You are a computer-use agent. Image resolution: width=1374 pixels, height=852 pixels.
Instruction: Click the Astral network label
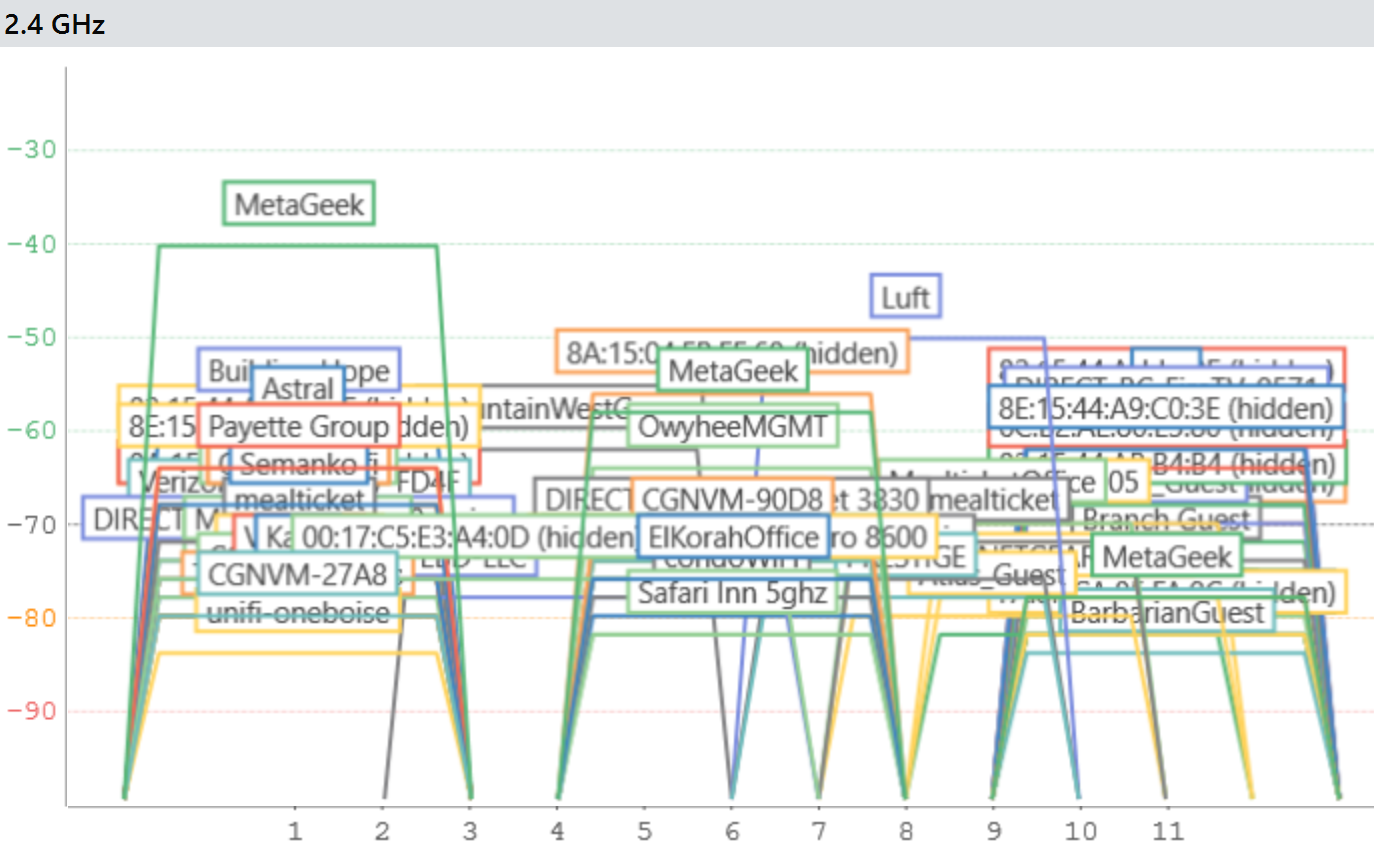tap(298, 390)
